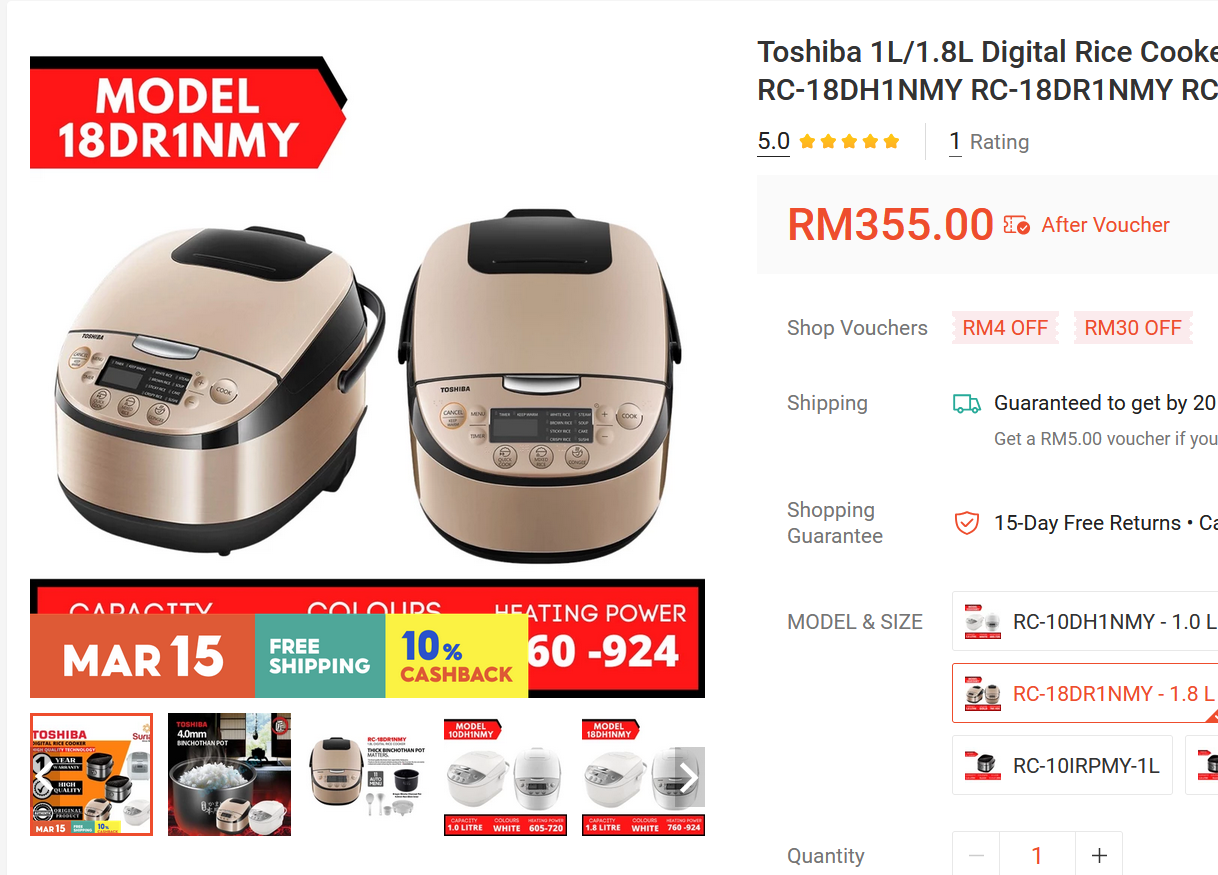Click the 5.0 rating score
The image size is (1218, 875).
tap(773, 142)
